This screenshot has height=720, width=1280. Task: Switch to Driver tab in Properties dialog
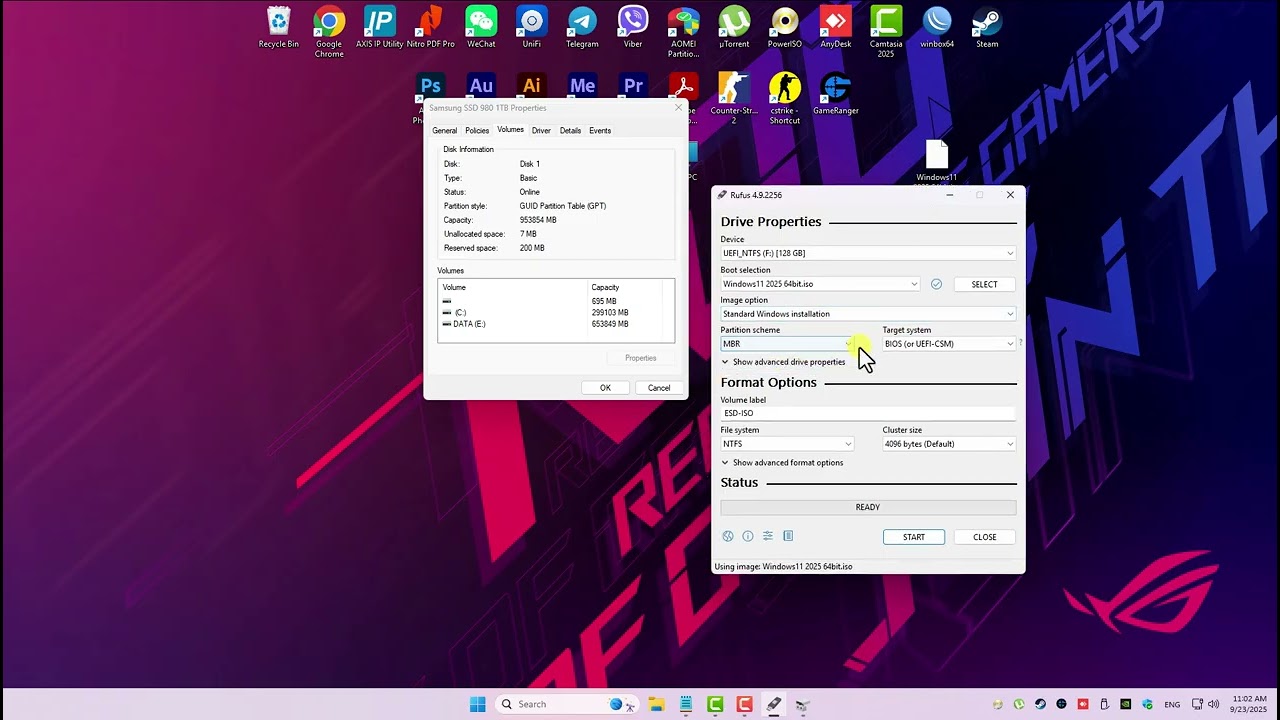(x=541, y=131)
